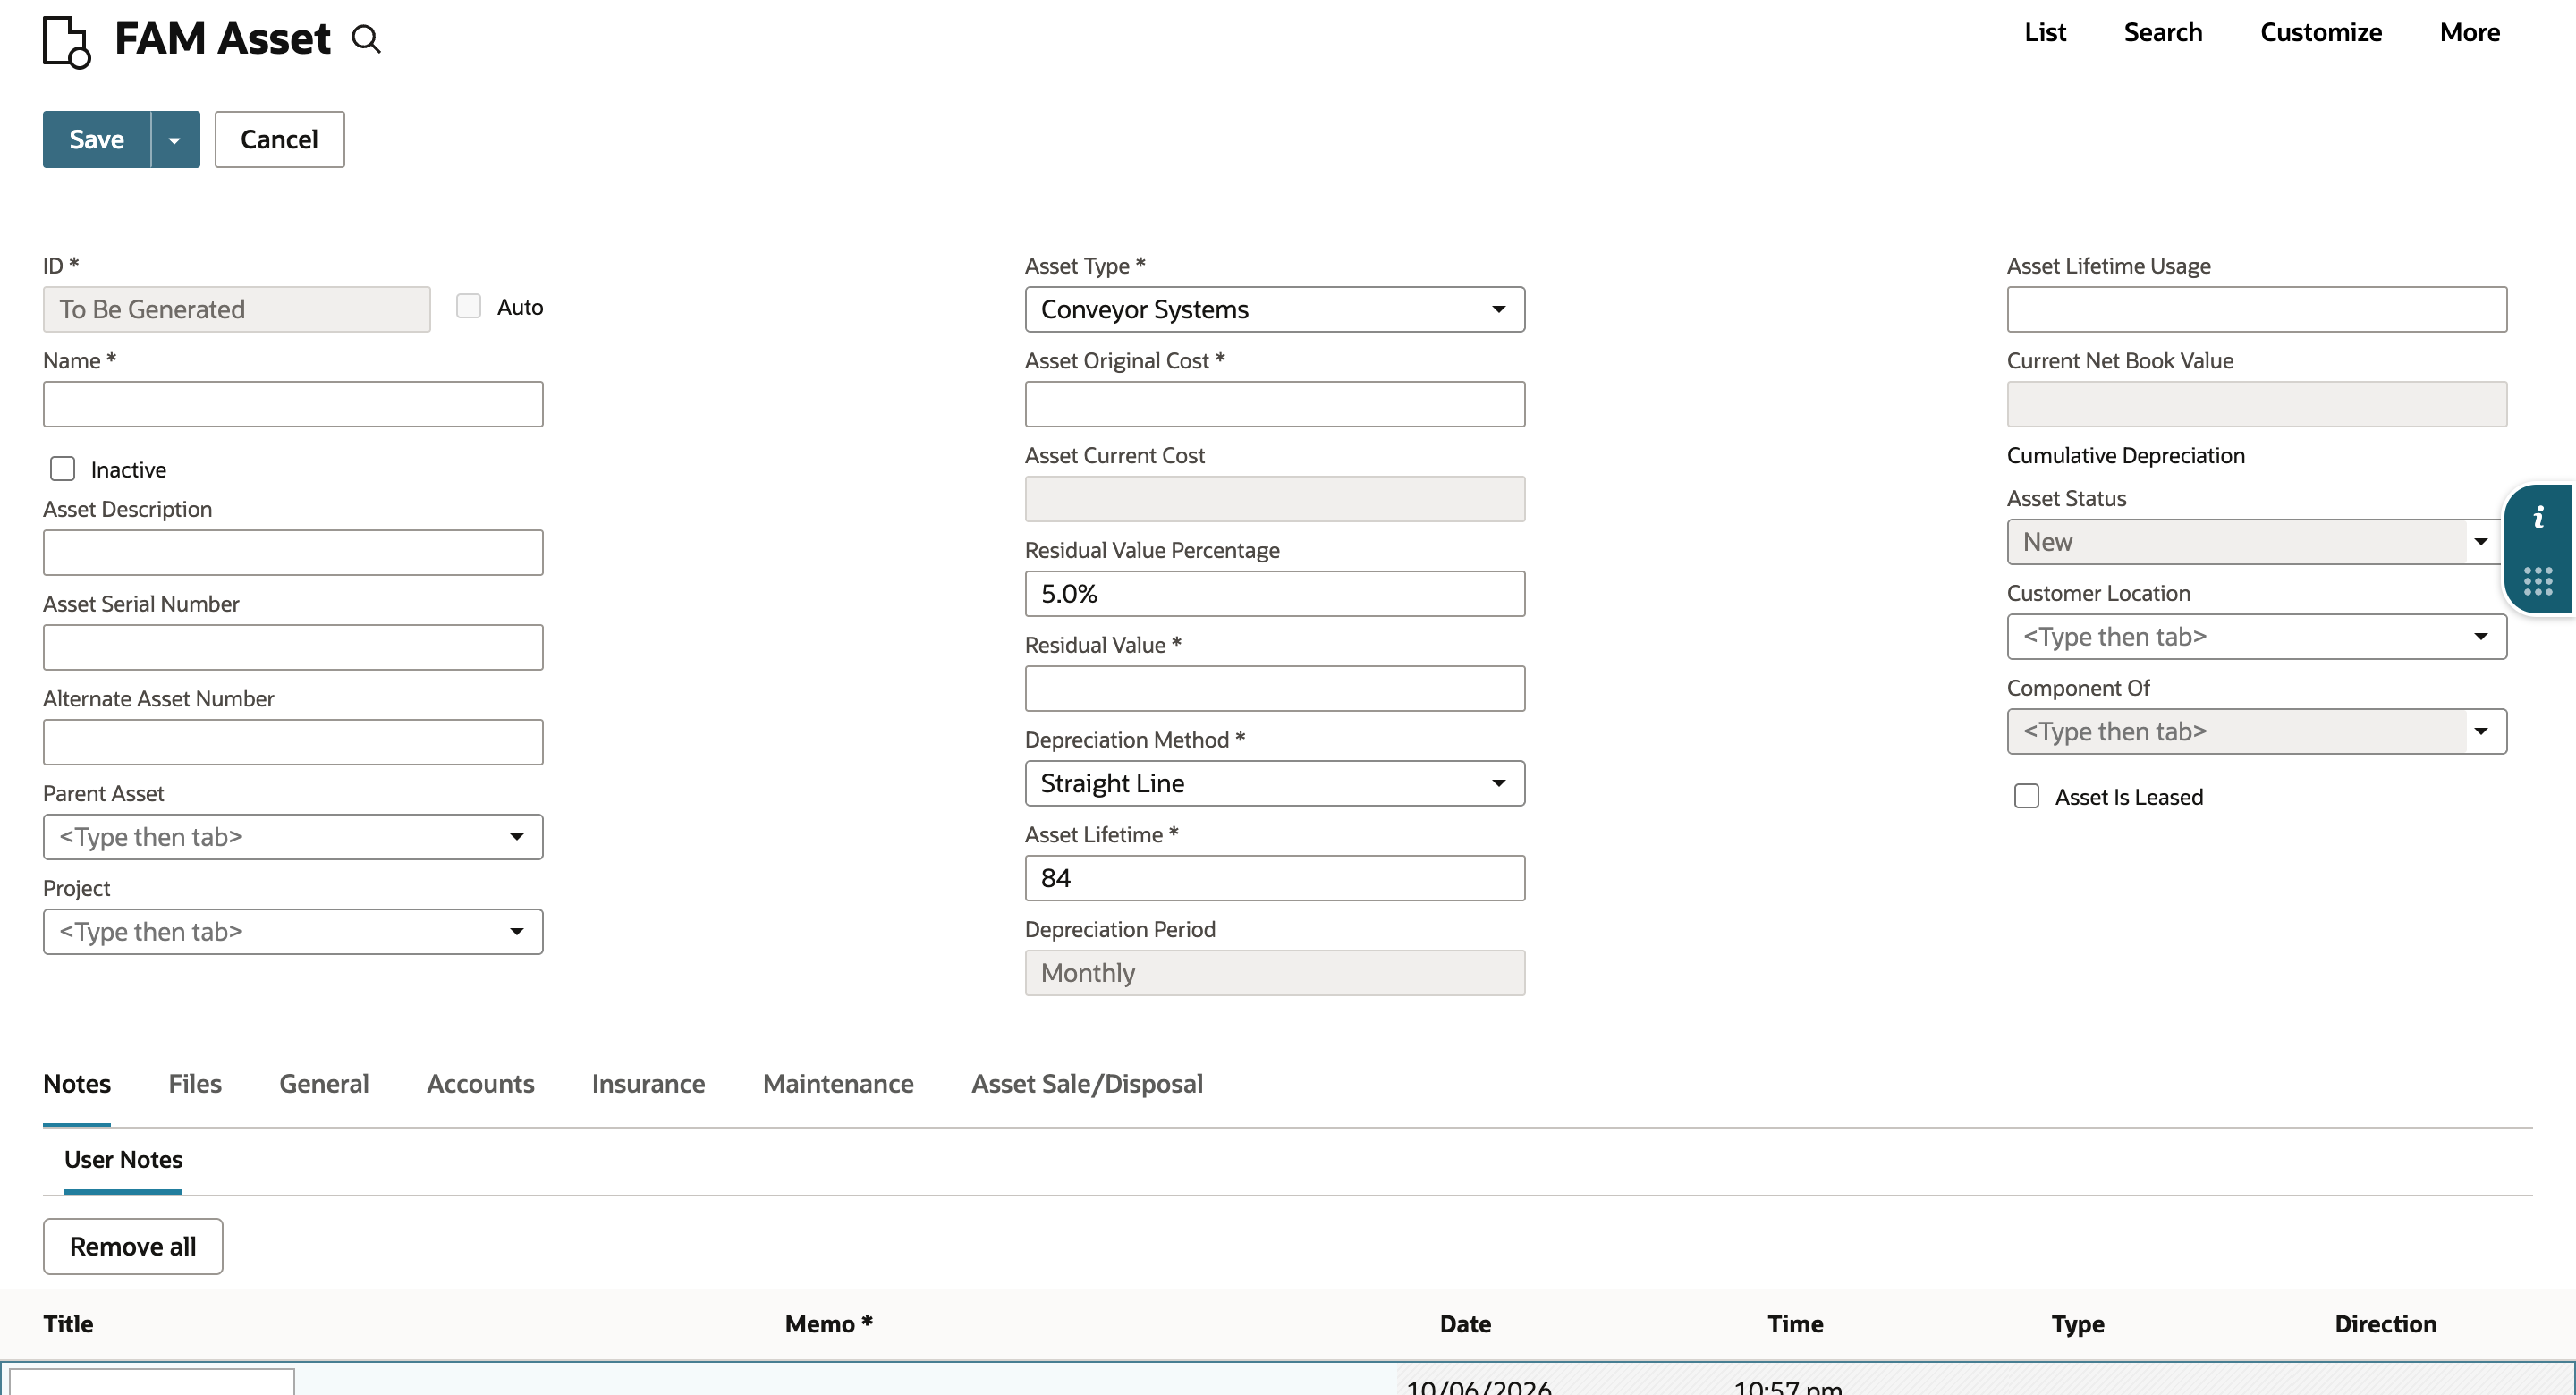2576x1395 pixels.
Task: Open global search magnifier next to FAM Asset
Action: tap(366, 39)
